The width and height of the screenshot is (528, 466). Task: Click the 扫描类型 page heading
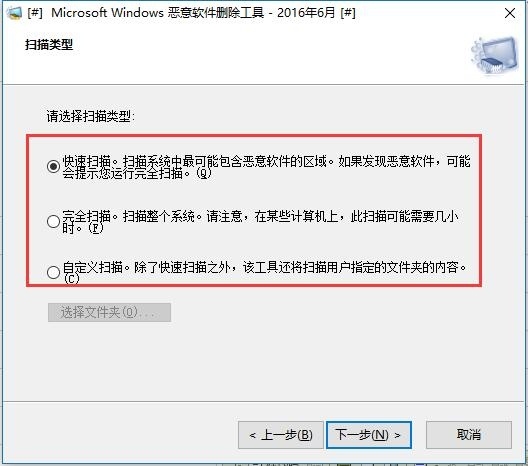[x=49, y=44]
